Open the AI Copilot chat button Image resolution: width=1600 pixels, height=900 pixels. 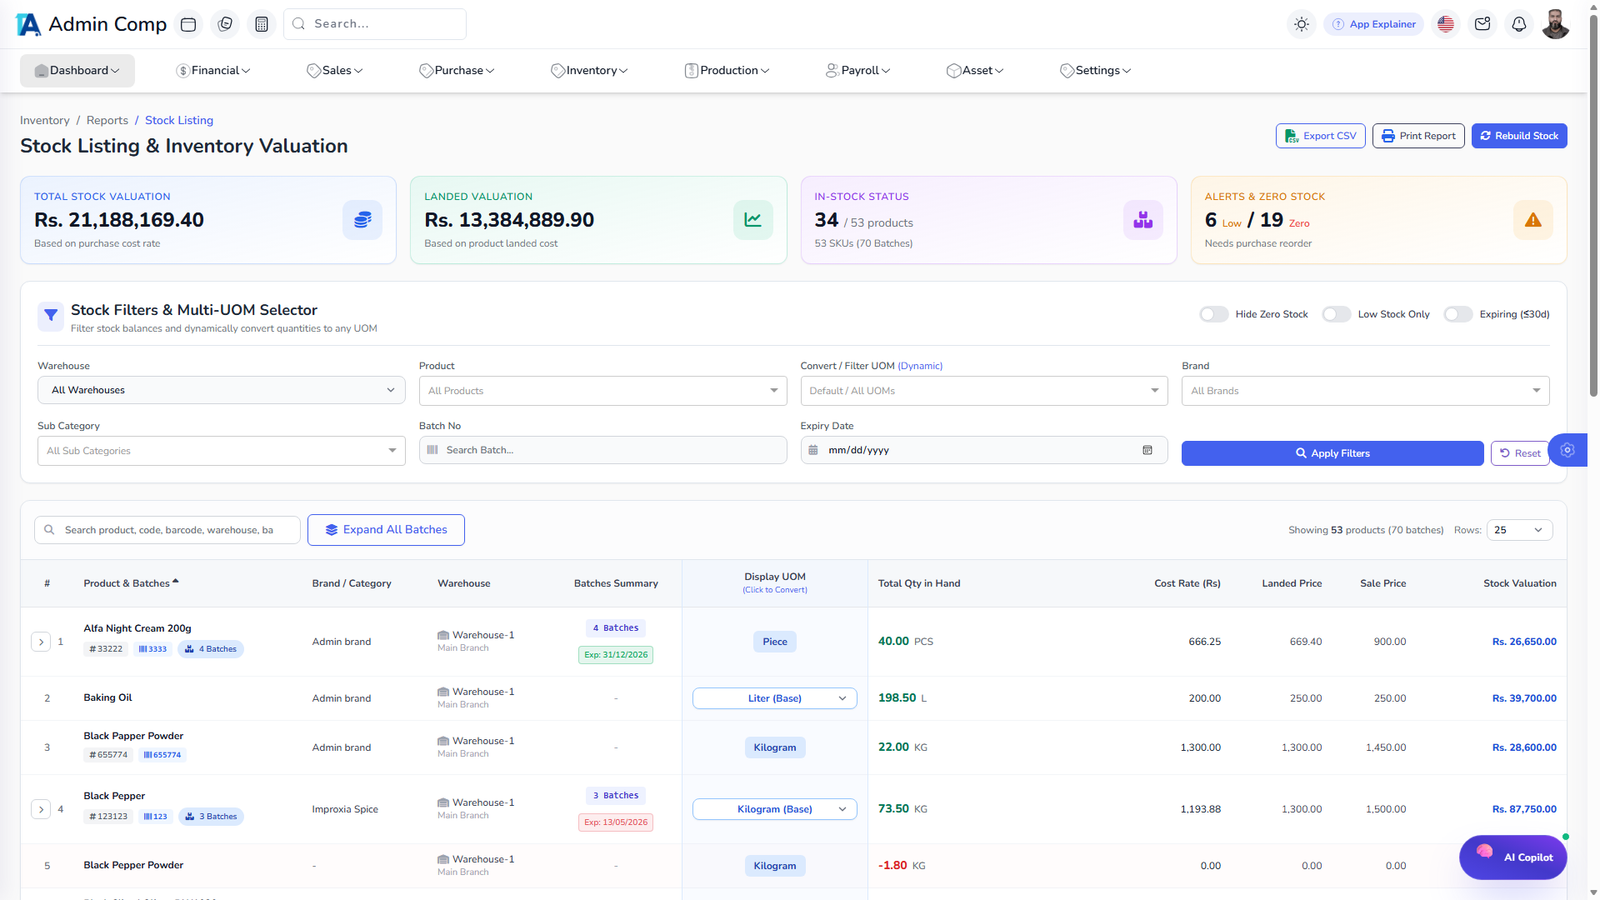click(x=1513, y=857)
